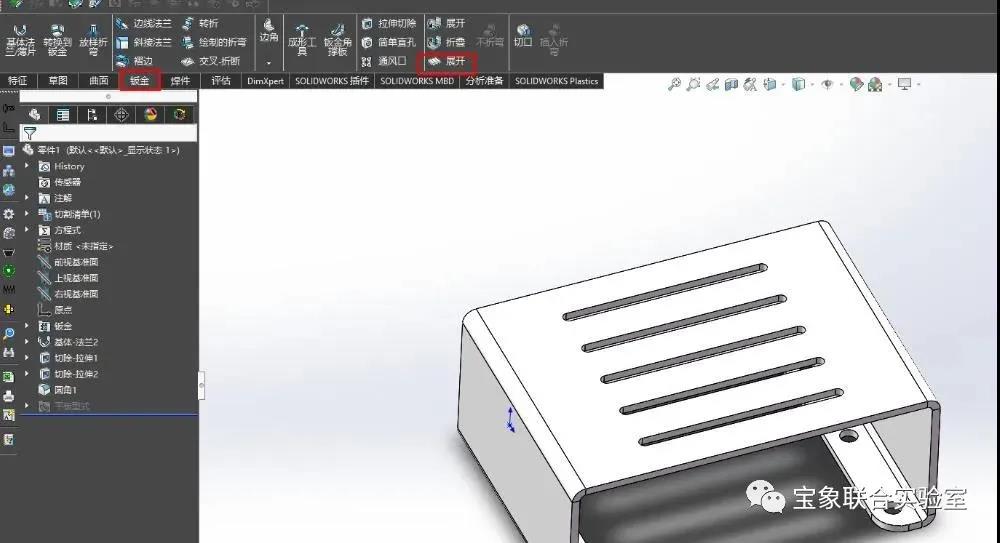Screen dimensions: 1000x543
Task: Switch to the DimXpert tab
Action: tap(265, 81)
